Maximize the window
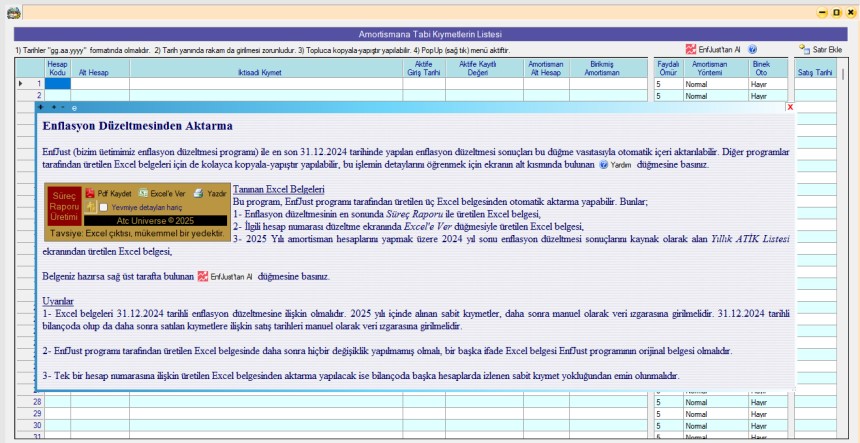860x443 pixels. [836, 12]
